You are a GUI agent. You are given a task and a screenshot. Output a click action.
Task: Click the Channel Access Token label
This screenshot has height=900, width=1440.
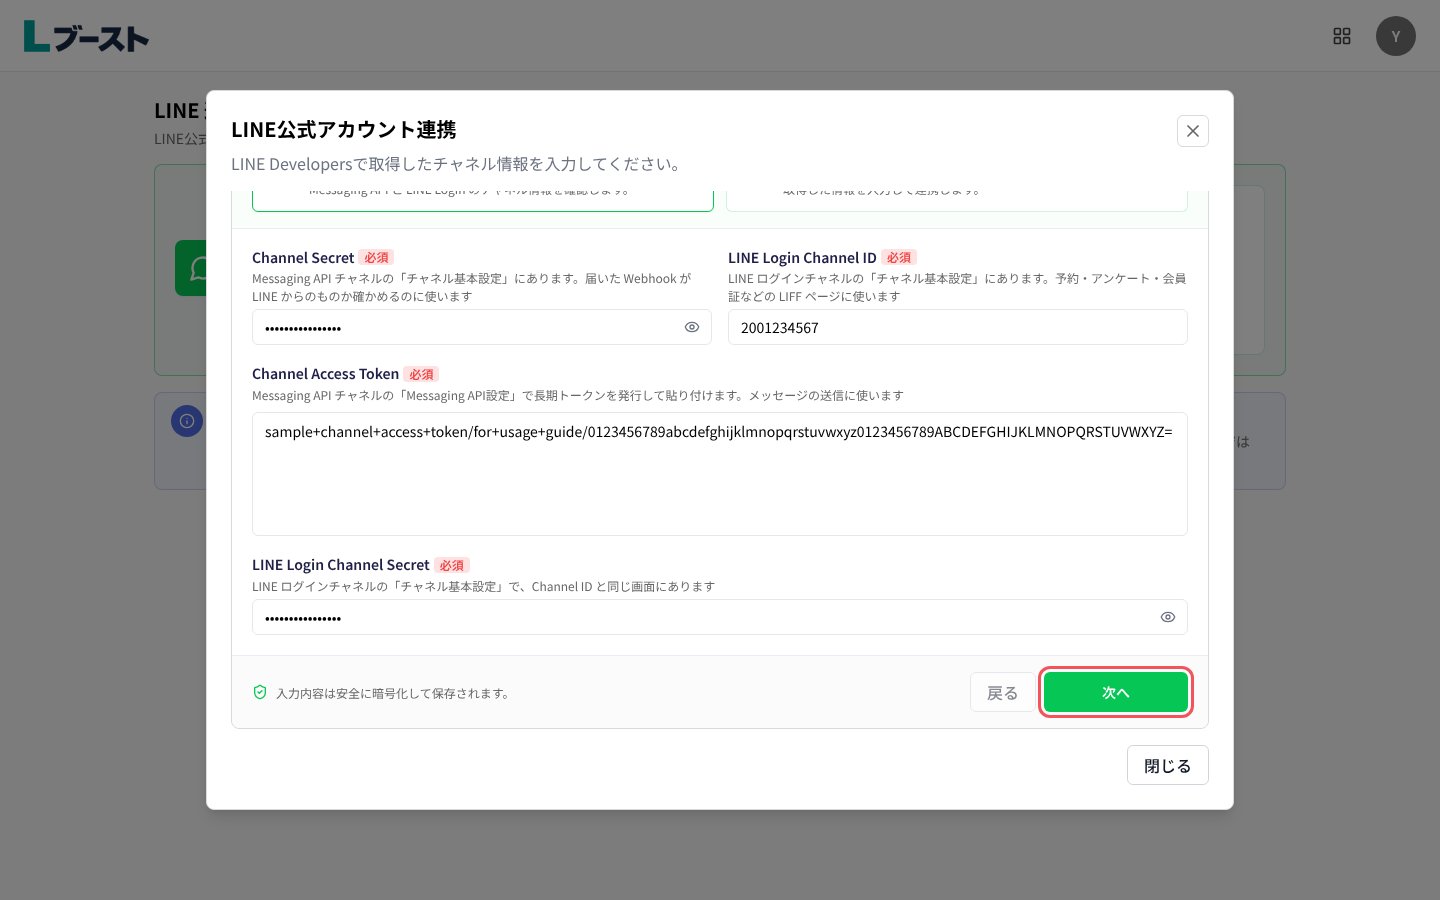325,374
